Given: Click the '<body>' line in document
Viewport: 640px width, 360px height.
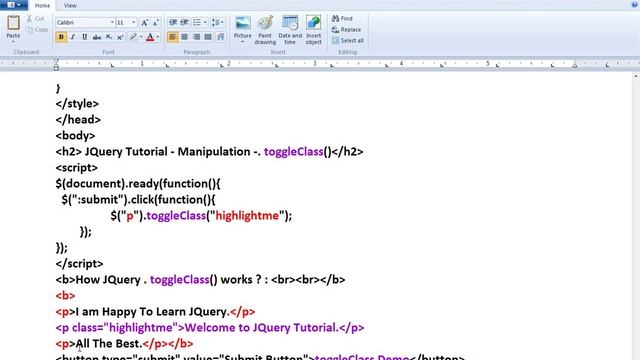Looking at the screenshot, I should click(x=76, y=136).
